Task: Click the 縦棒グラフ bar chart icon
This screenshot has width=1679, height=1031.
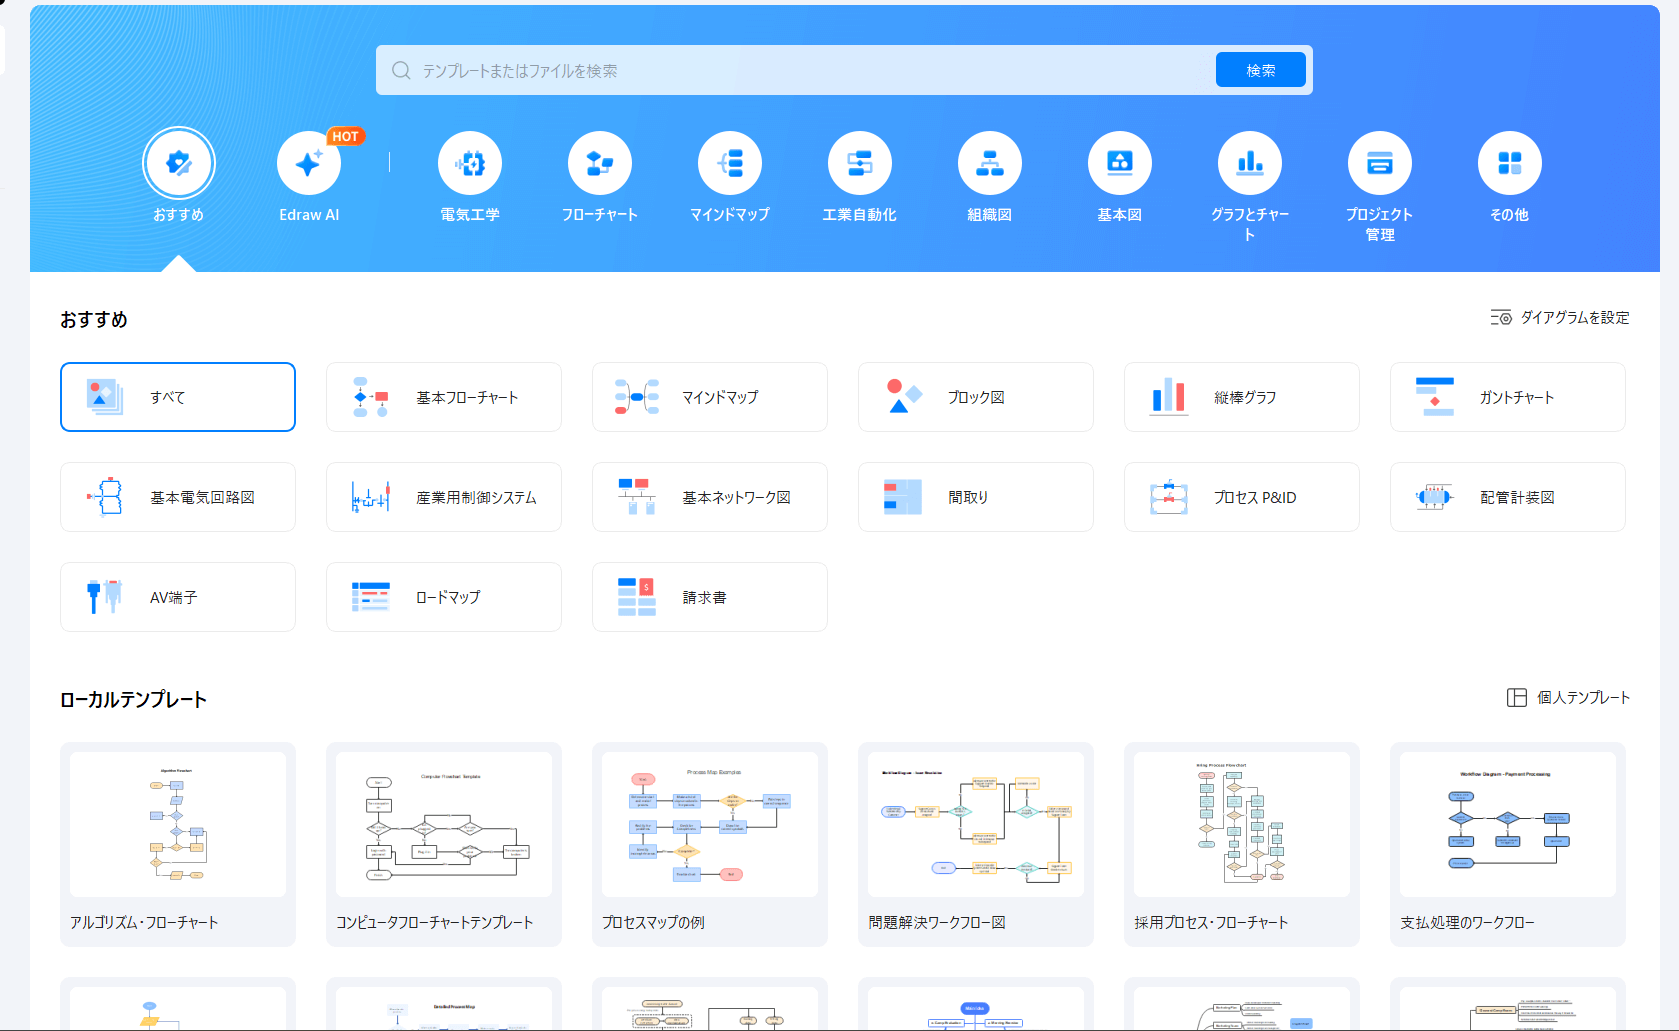Action: 1169,396
